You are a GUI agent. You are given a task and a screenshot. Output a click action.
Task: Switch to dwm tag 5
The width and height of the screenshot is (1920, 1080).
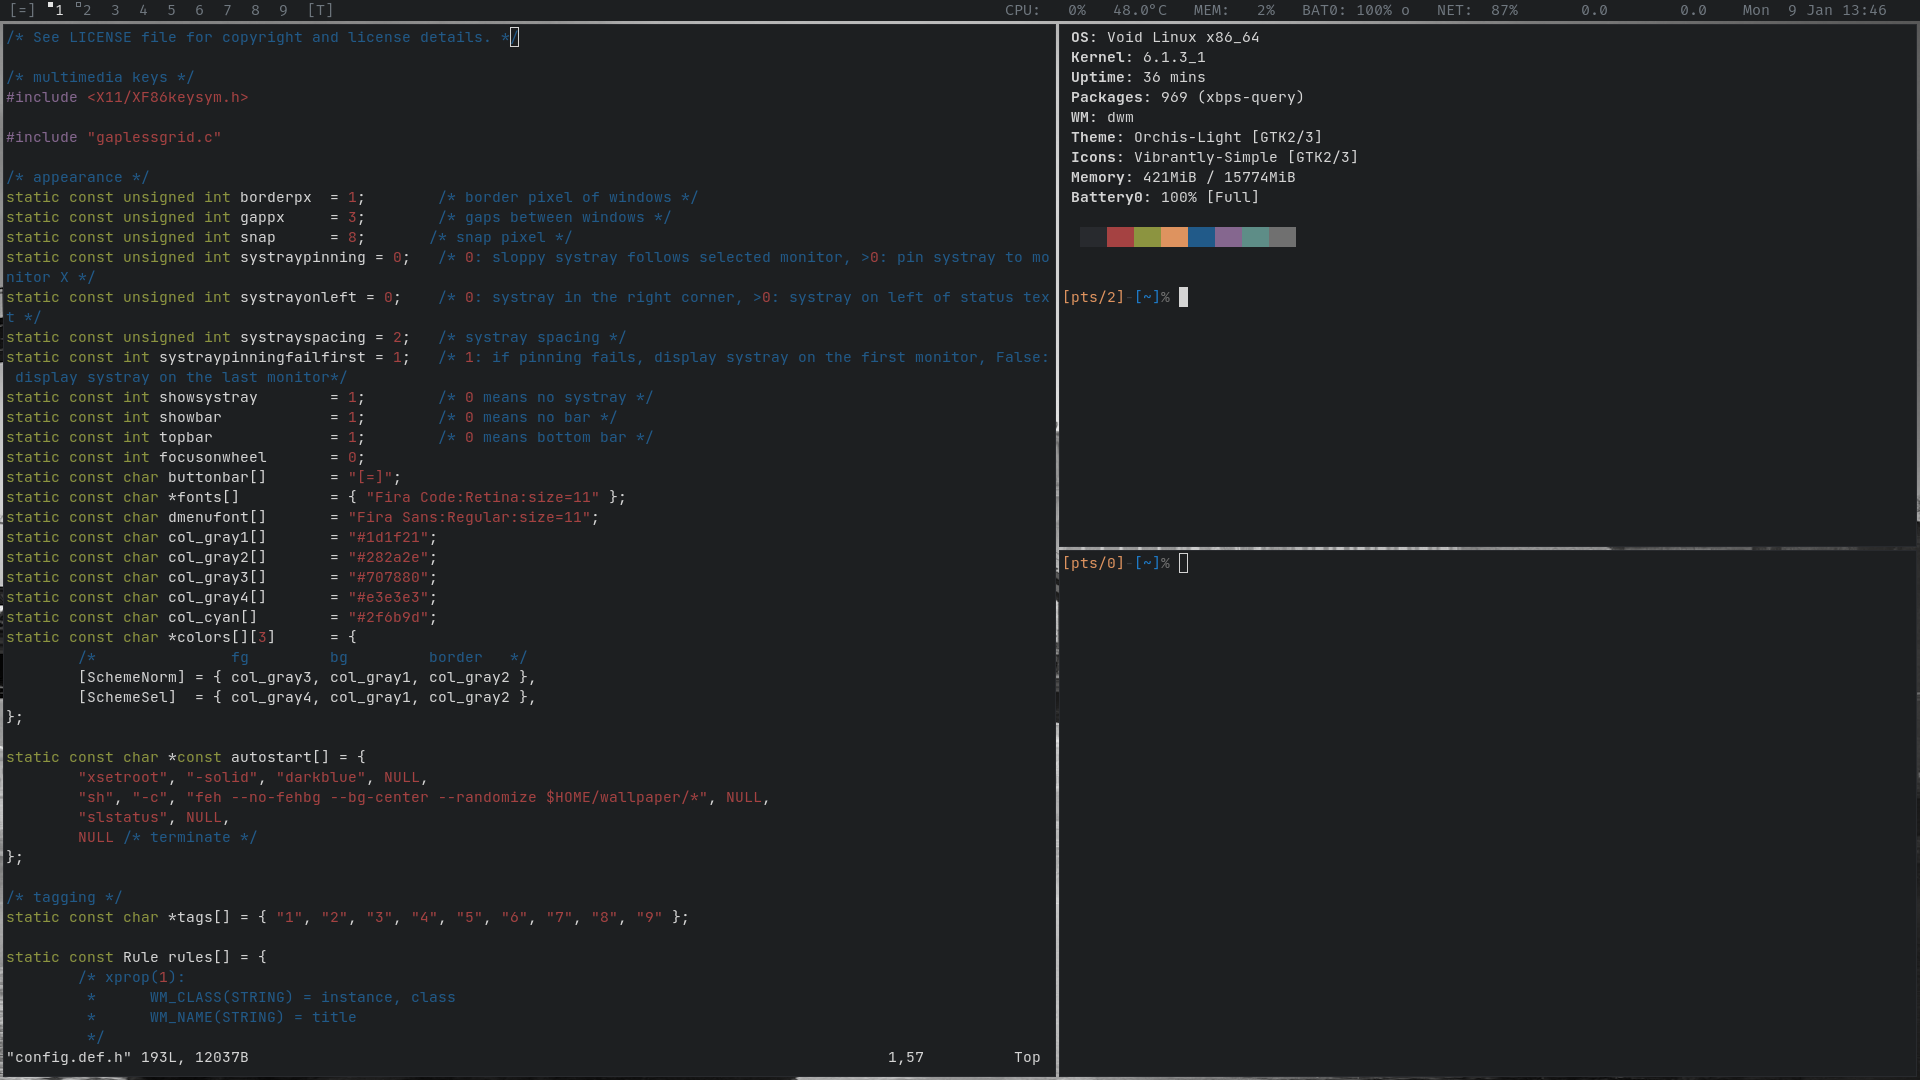171,10
